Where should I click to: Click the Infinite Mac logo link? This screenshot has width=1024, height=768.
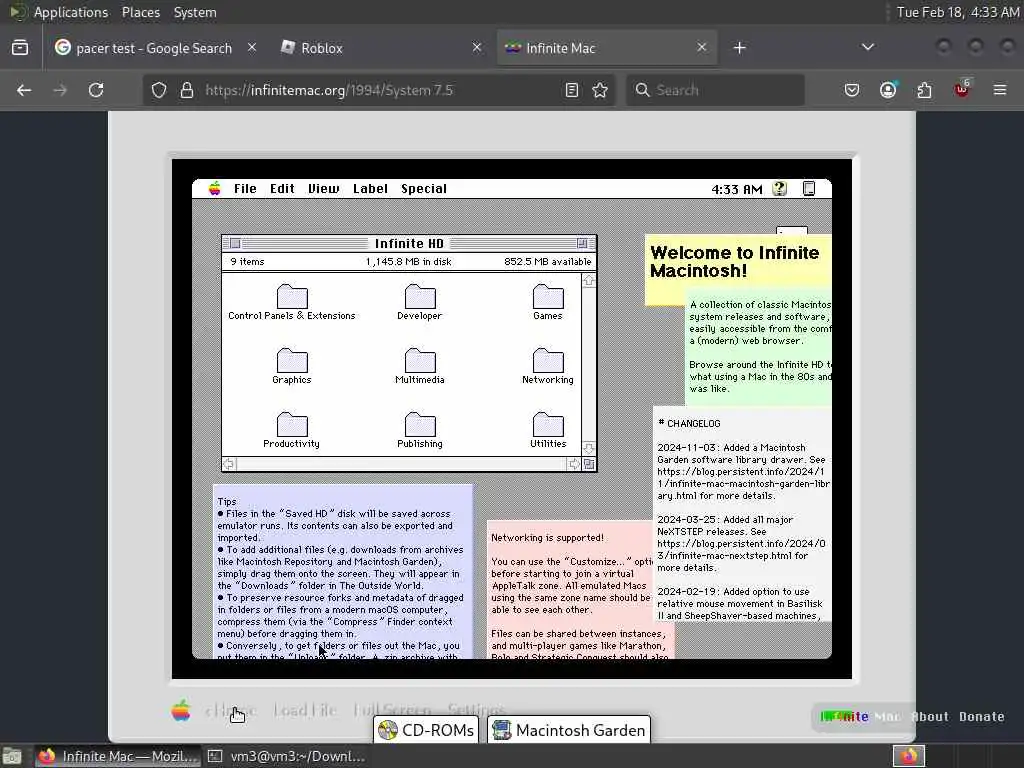coord(860,716)
